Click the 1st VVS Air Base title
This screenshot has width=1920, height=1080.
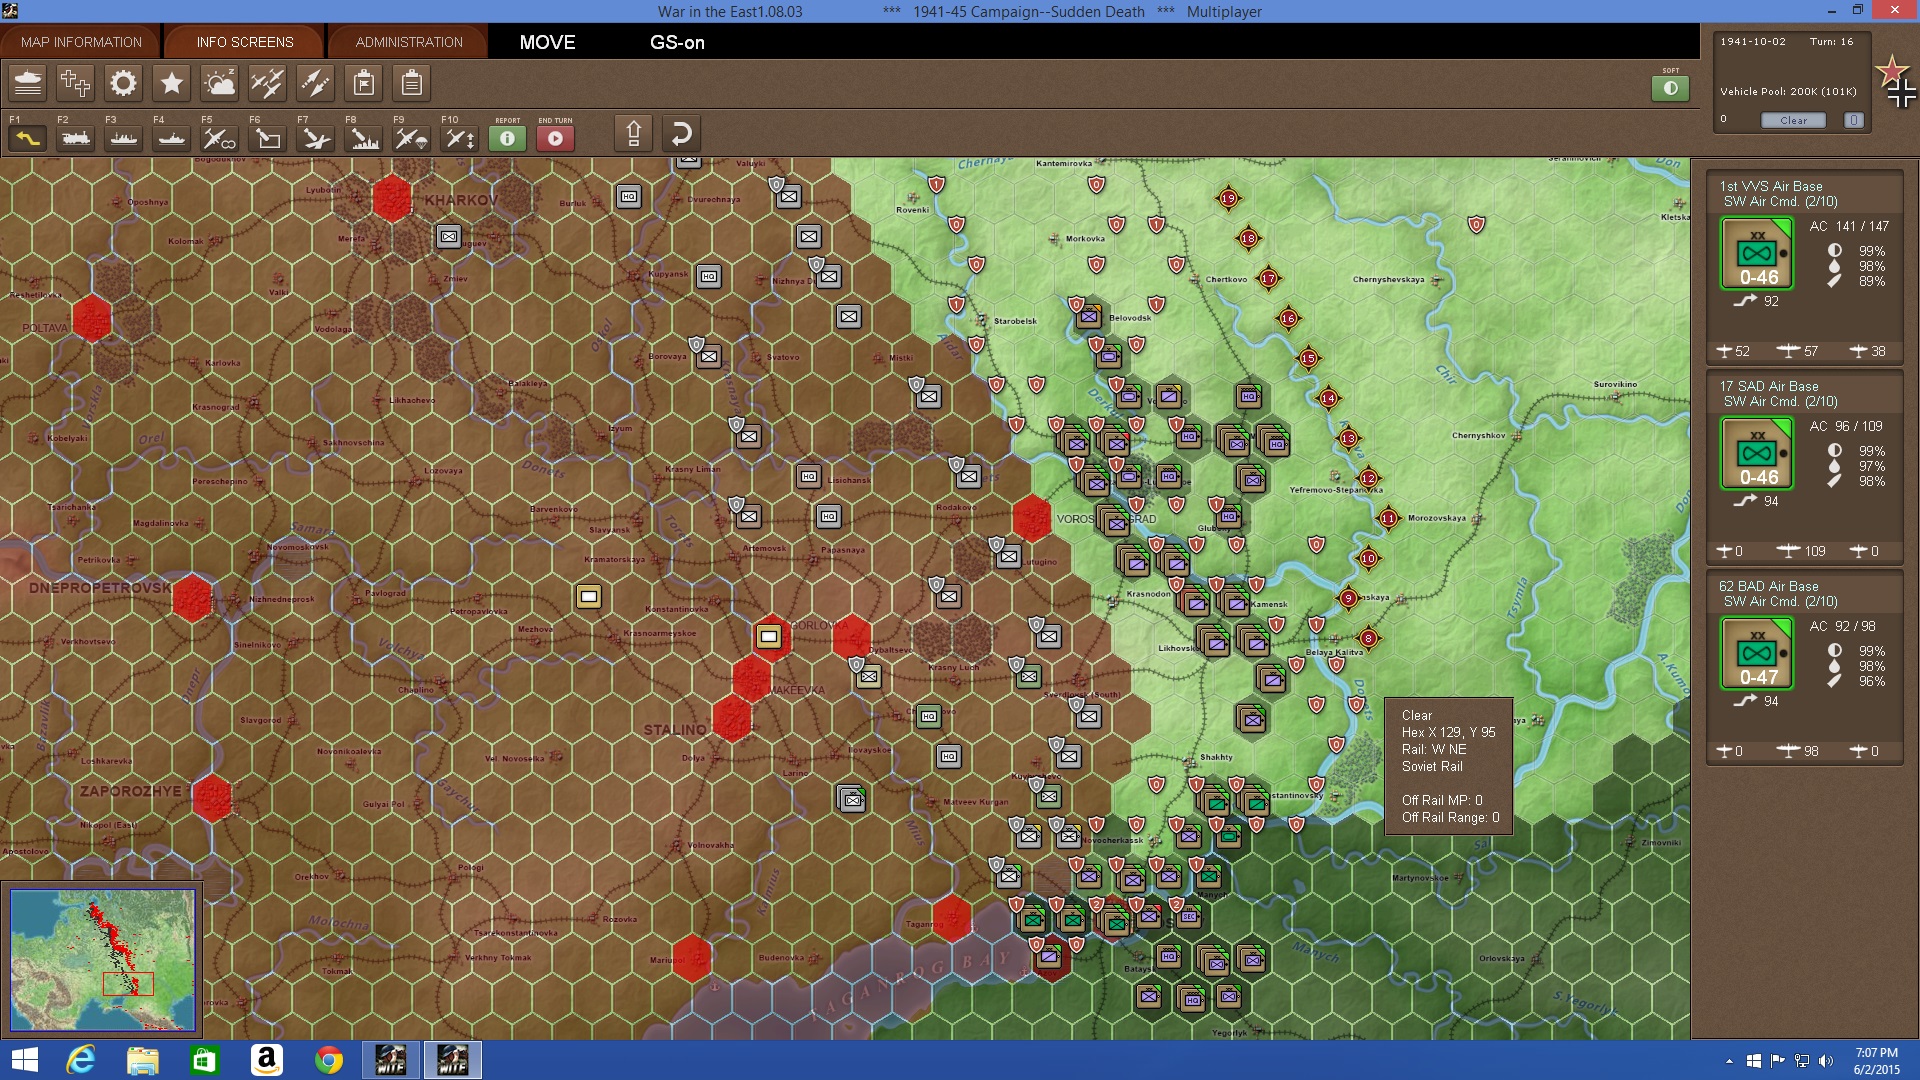point(1771,186)
